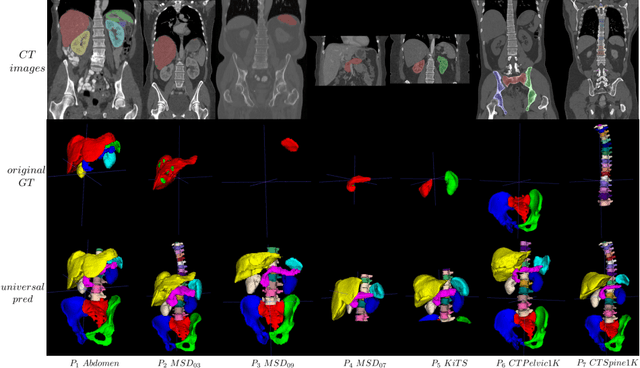The image size is (640, 368).
Task: Select the P1 Abdomen original GT rendering
Action: tap(93, 155)
